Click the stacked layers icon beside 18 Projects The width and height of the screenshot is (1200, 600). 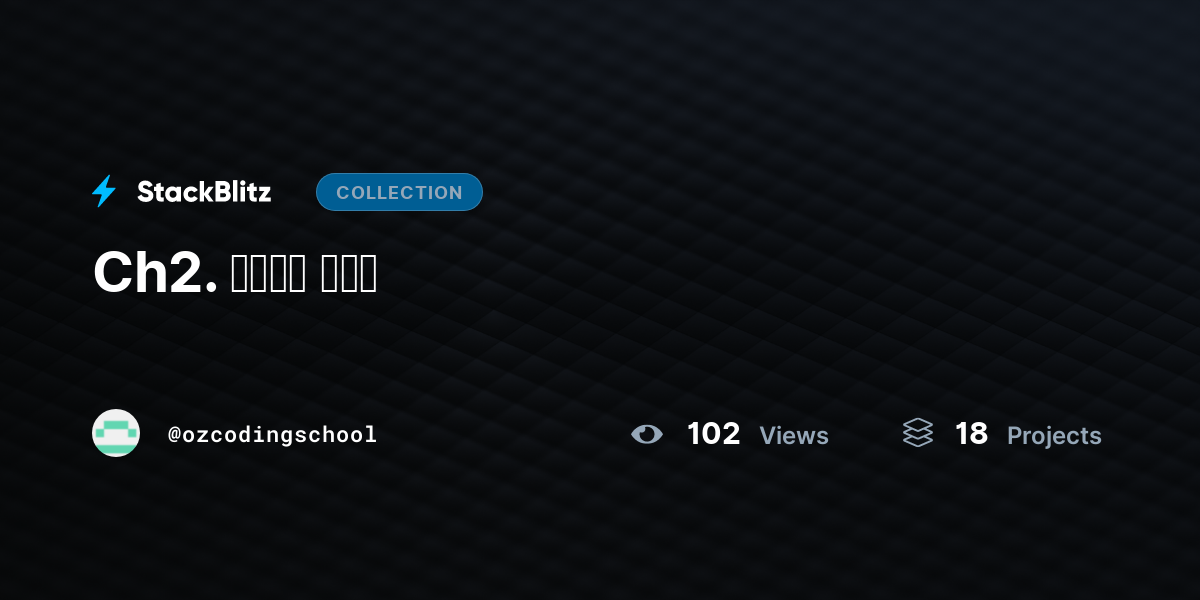point(918,433)
